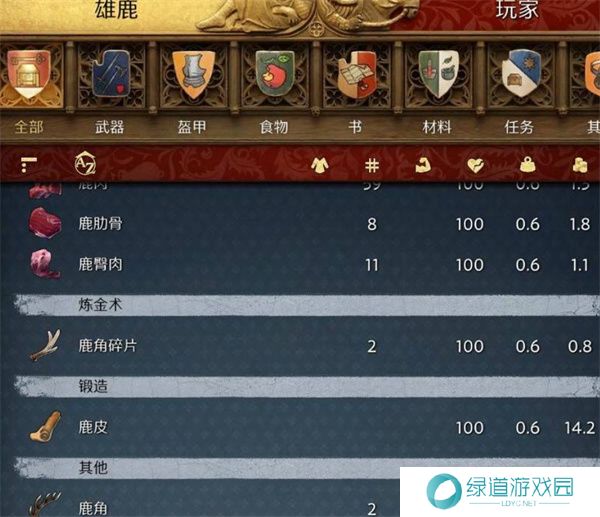This screenshot has width=600, height=517.
Task: Collapse the 炼金术 category header
Action: (x=307, y=305)
